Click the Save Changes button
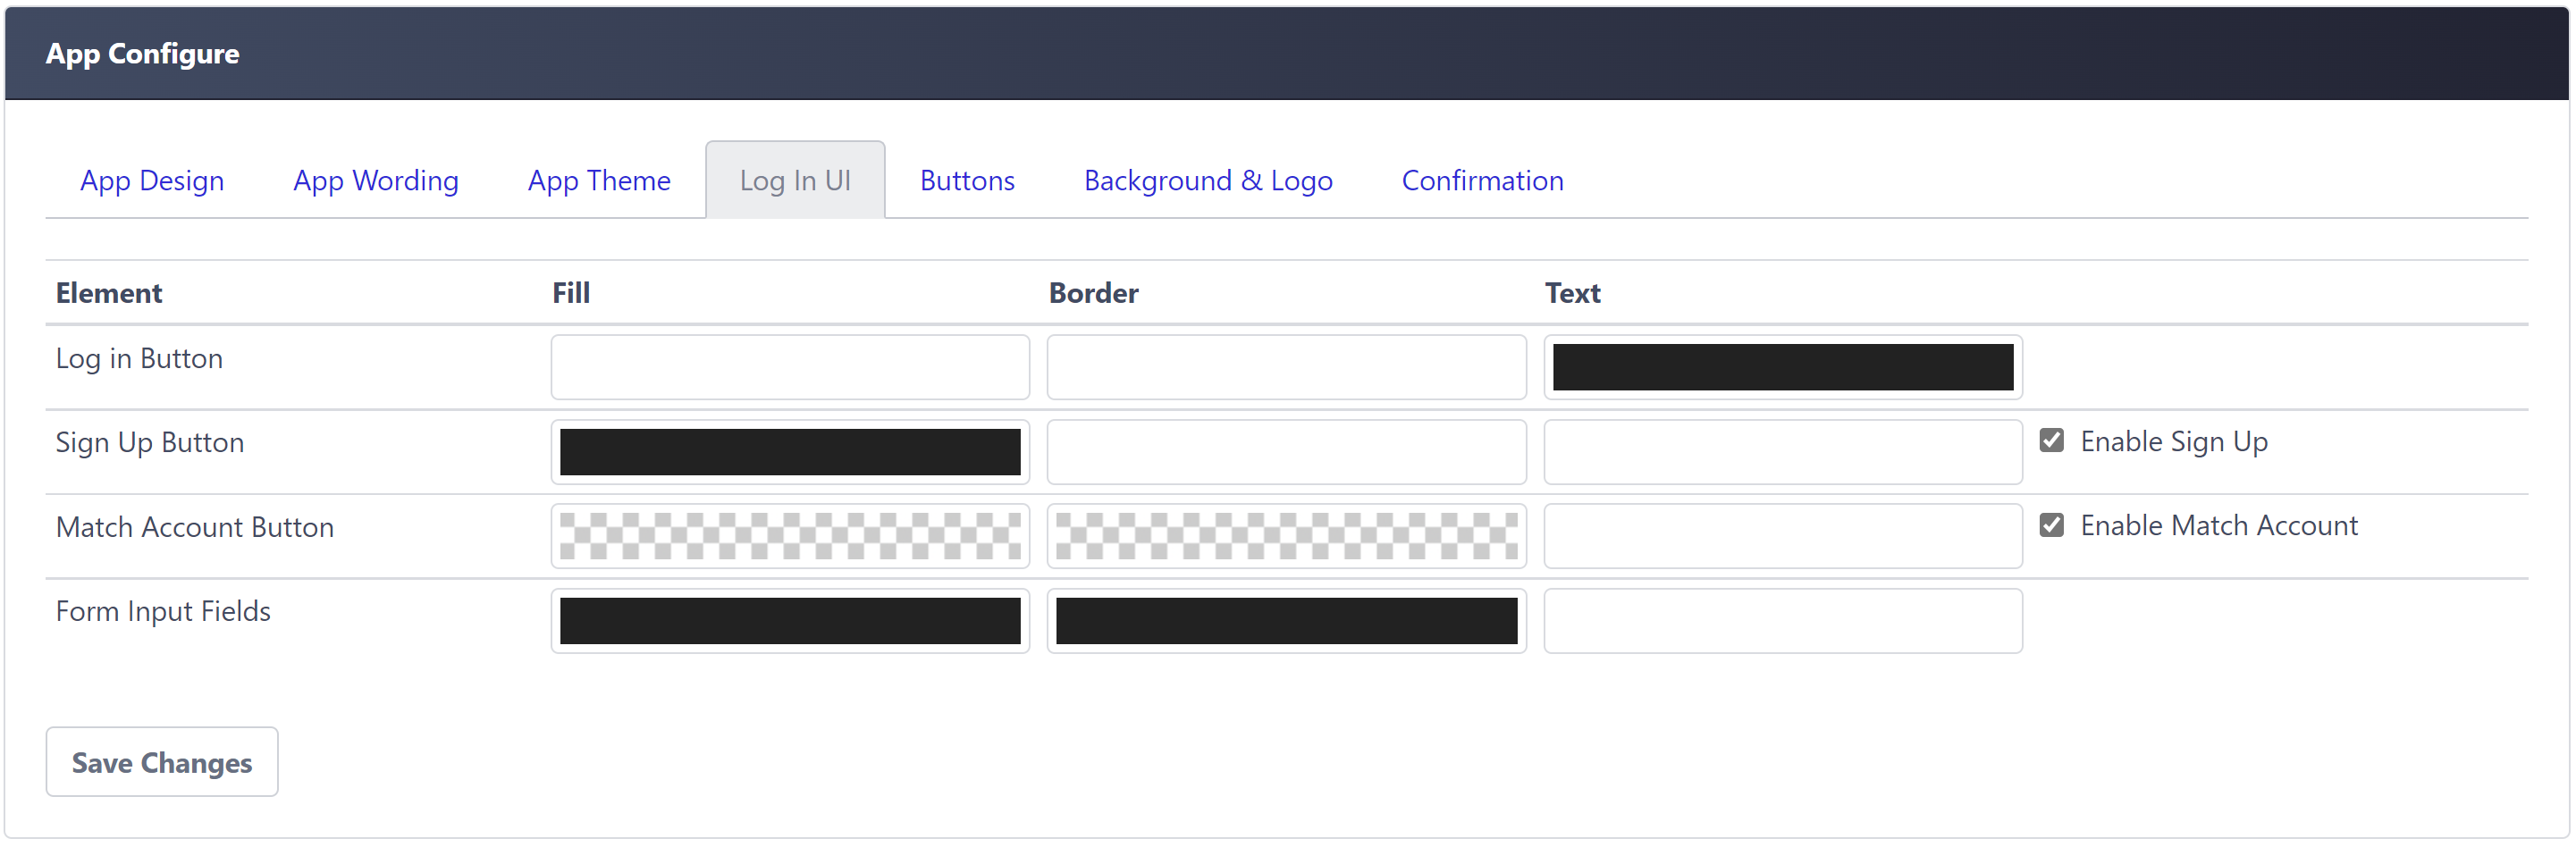The height and width of the screenshot is (847, 2576). [162, 763]
